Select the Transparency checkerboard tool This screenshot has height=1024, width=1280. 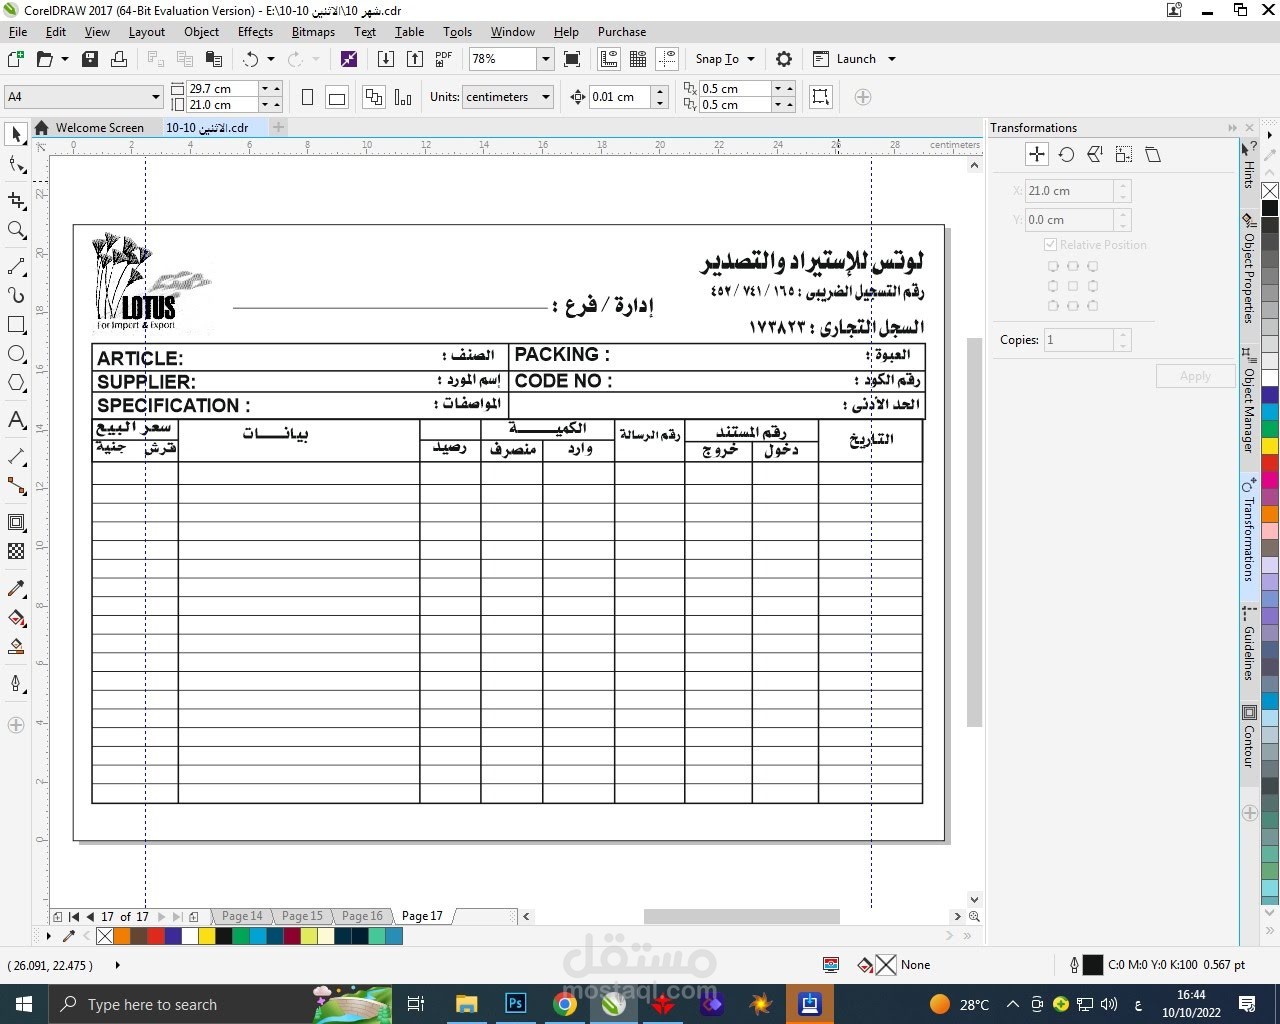pos(16,551)
